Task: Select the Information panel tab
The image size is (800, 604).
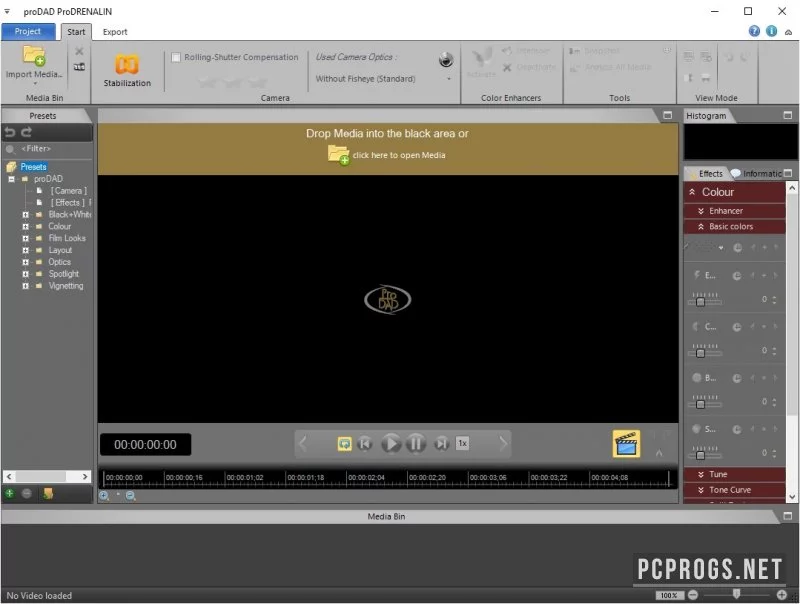Action: pos(756,173)
